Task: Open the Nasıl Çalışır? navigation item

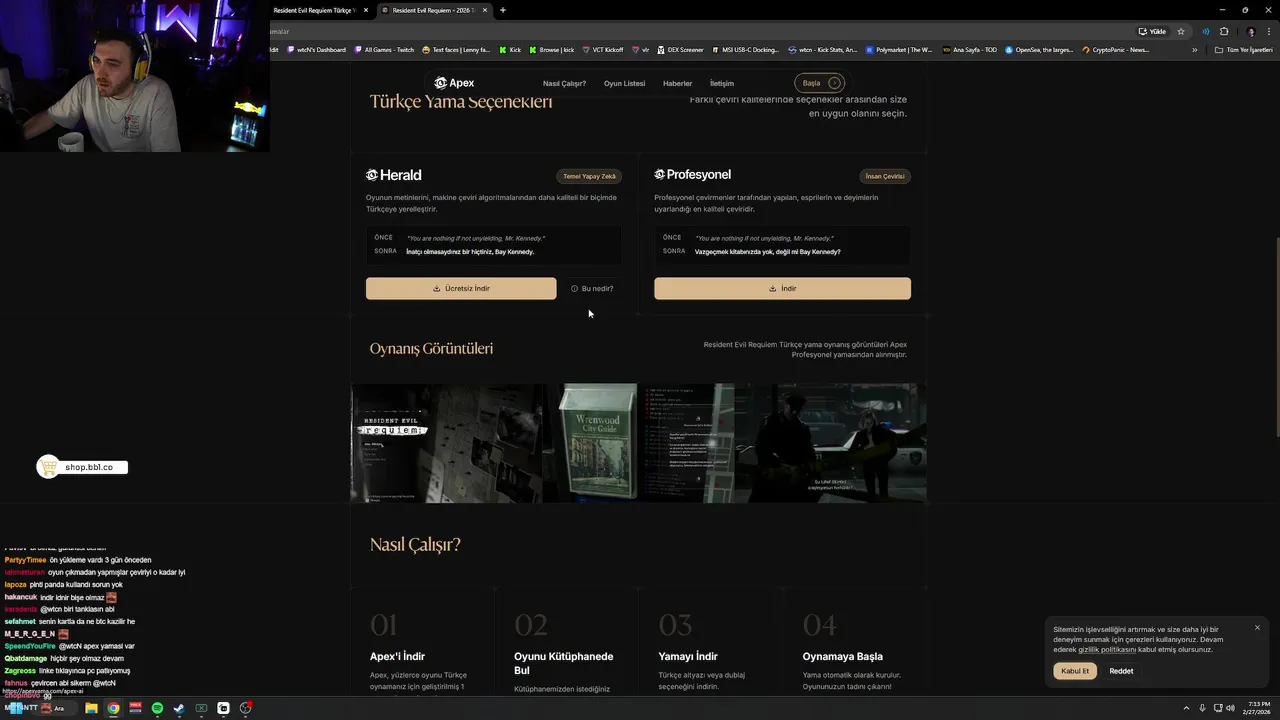Action: (564, 83)
